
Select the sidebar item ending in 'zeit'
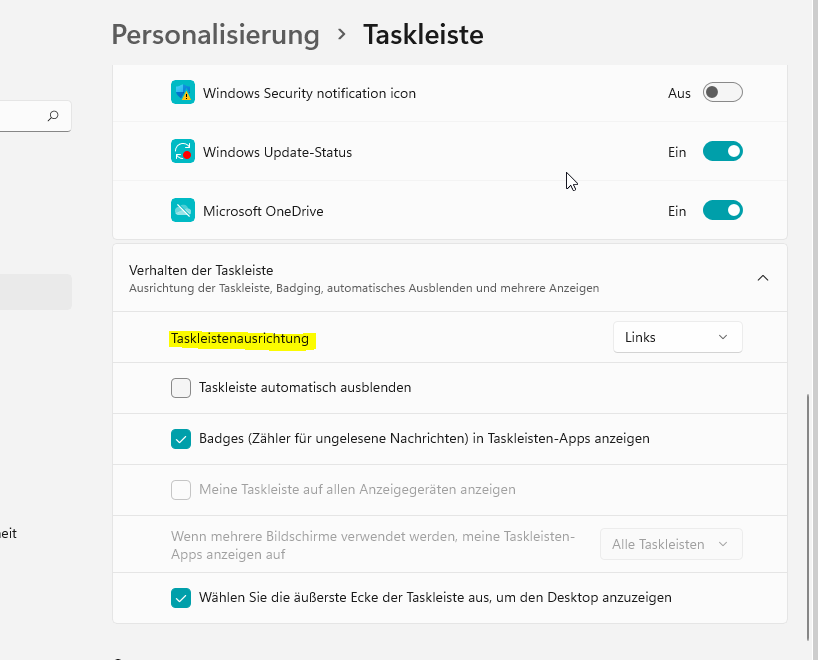[10, 534]
